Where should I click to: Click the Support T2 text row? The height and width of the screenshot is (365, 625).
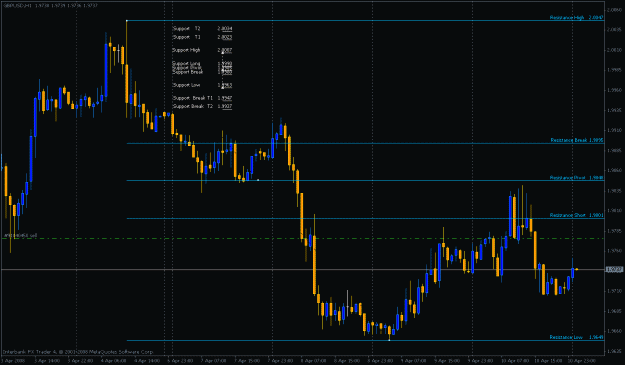click(x=202, y=29)
